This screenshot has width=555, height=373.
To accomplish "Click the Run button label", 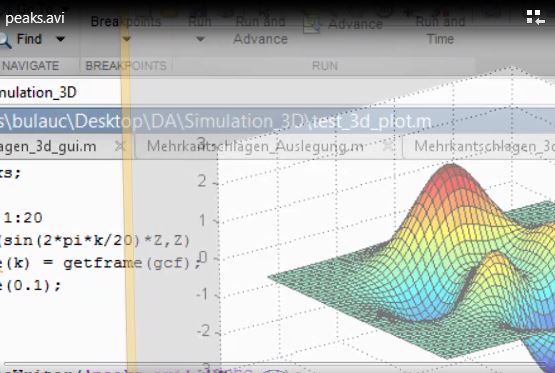I will pyautogui.click(x=200, y=22).
